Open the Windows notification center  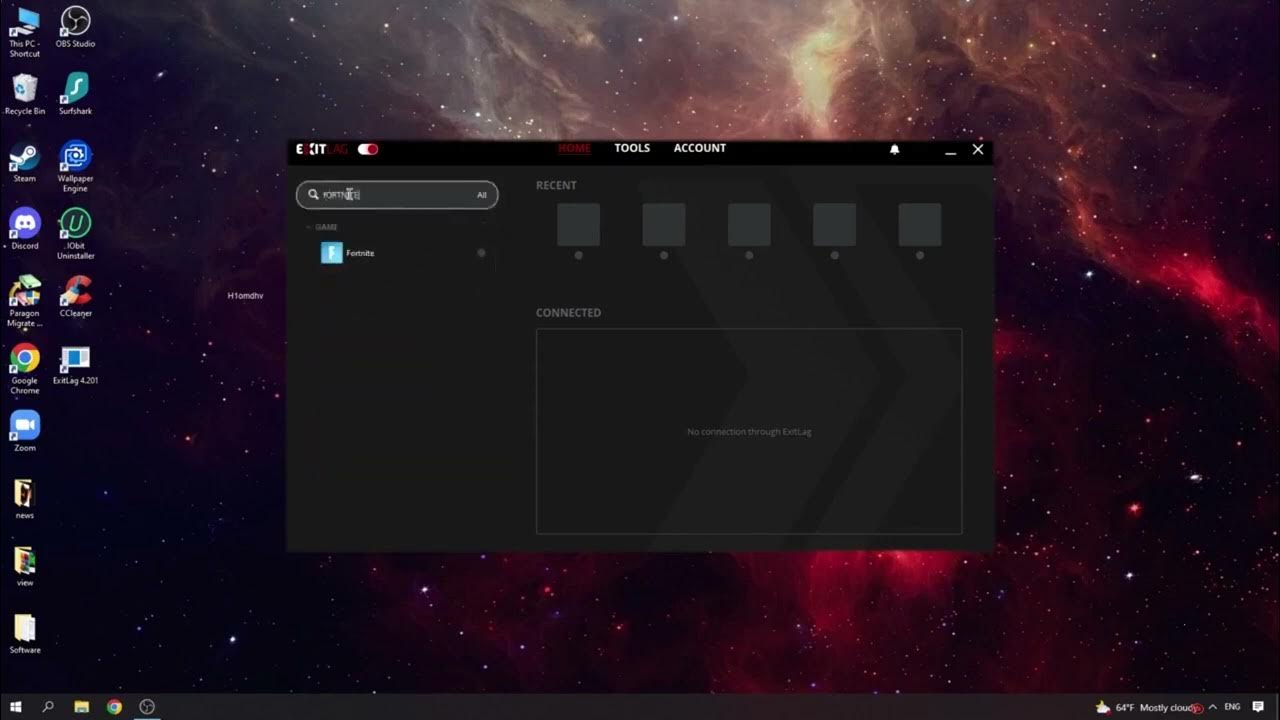pos(1258,707)
